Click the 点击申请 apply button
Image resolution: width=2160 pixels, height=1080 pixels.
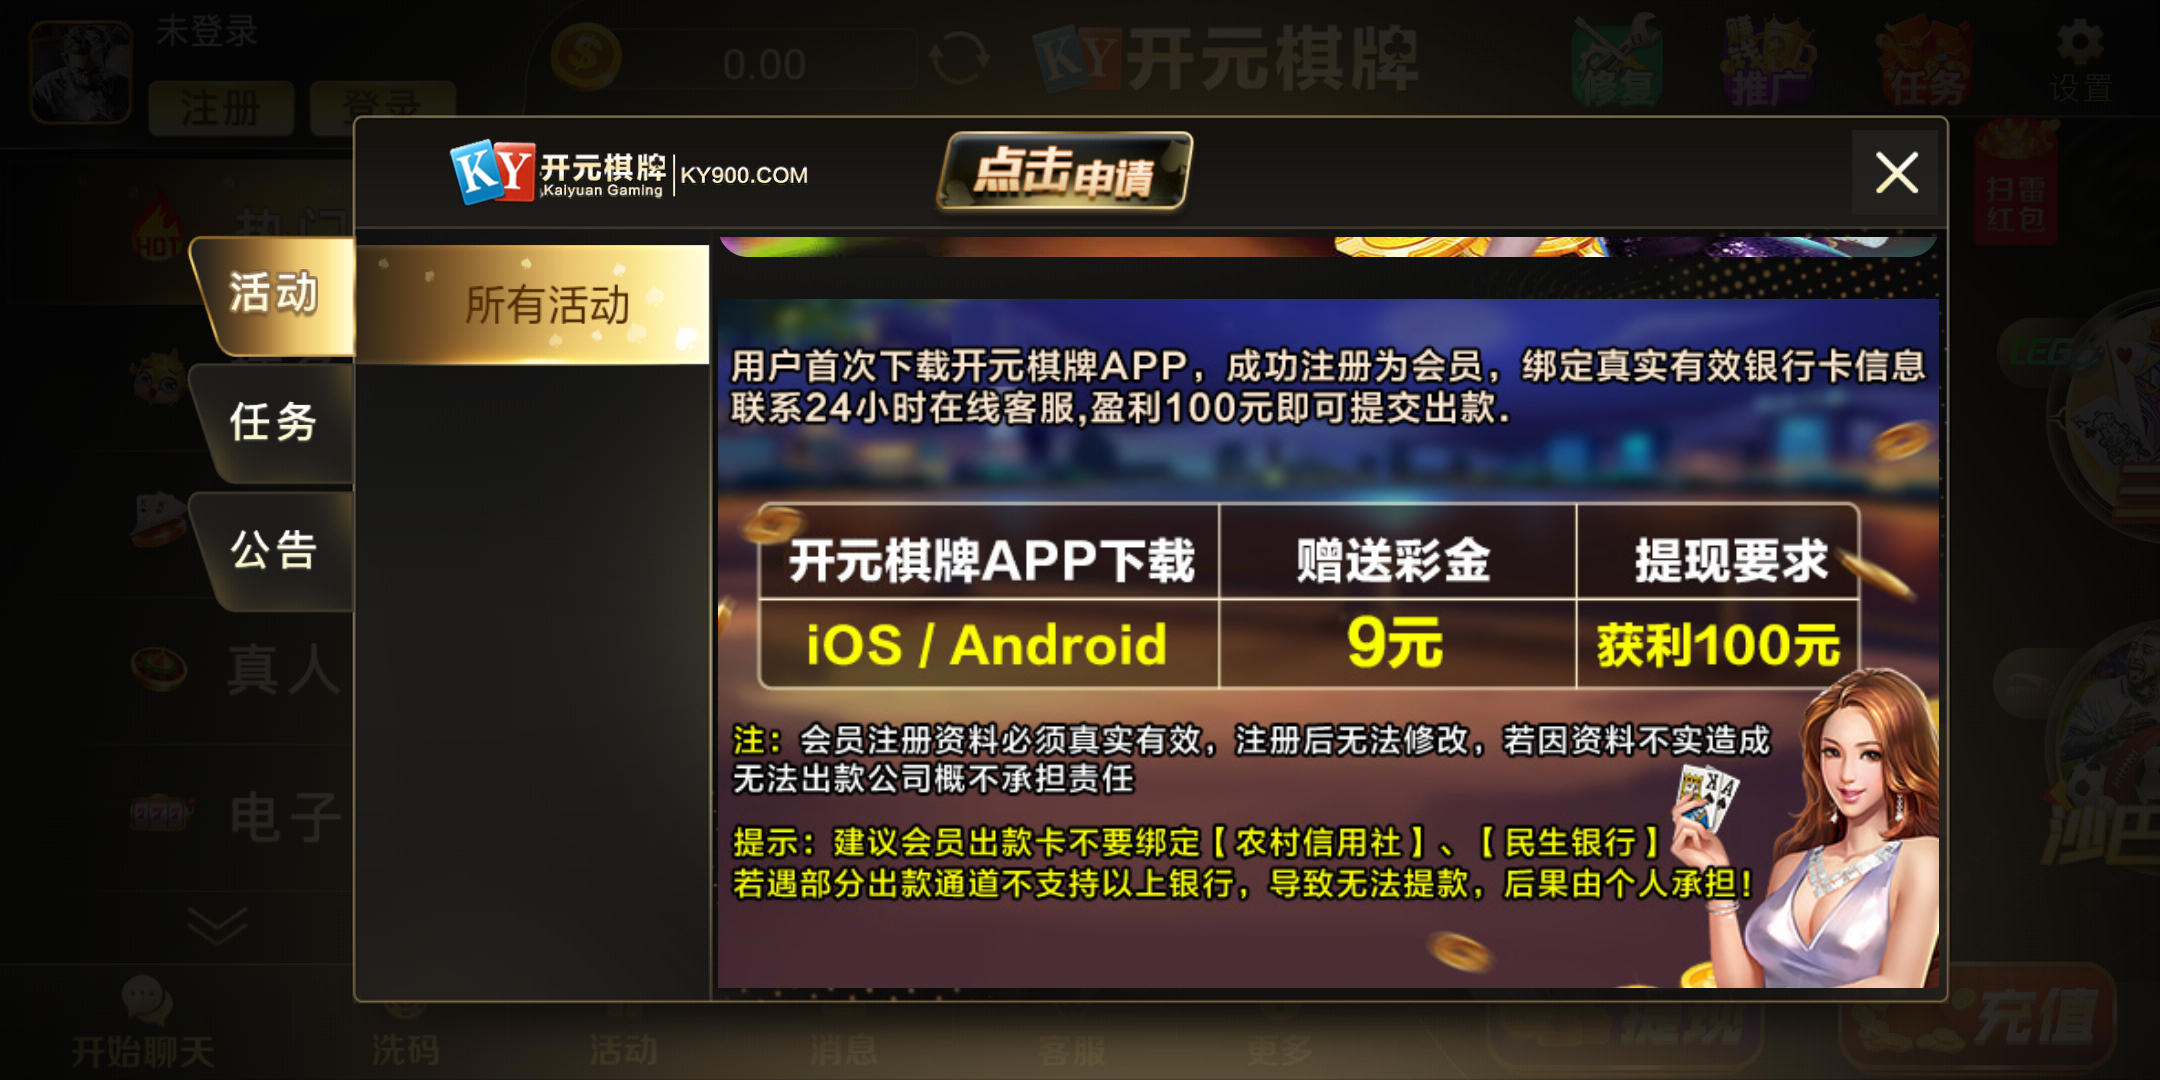click(1065, 172)
